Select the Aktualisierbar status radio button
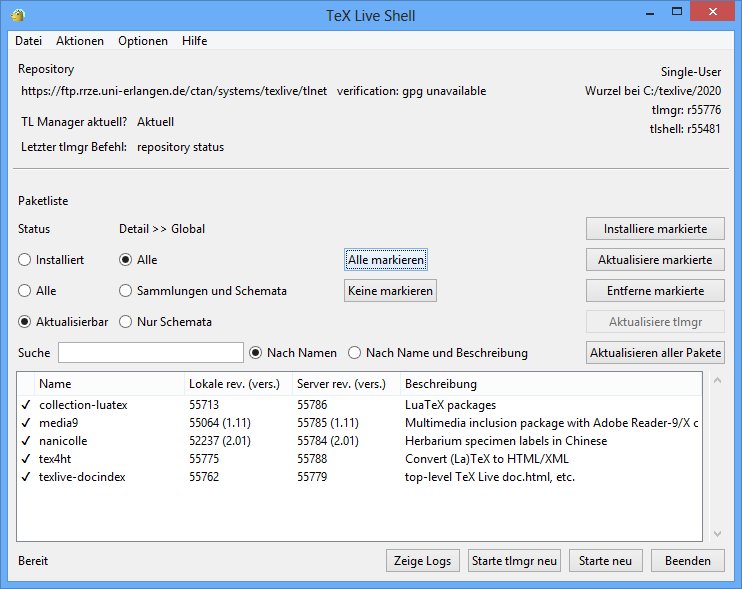The image size is (742, 589). point(24,322)
